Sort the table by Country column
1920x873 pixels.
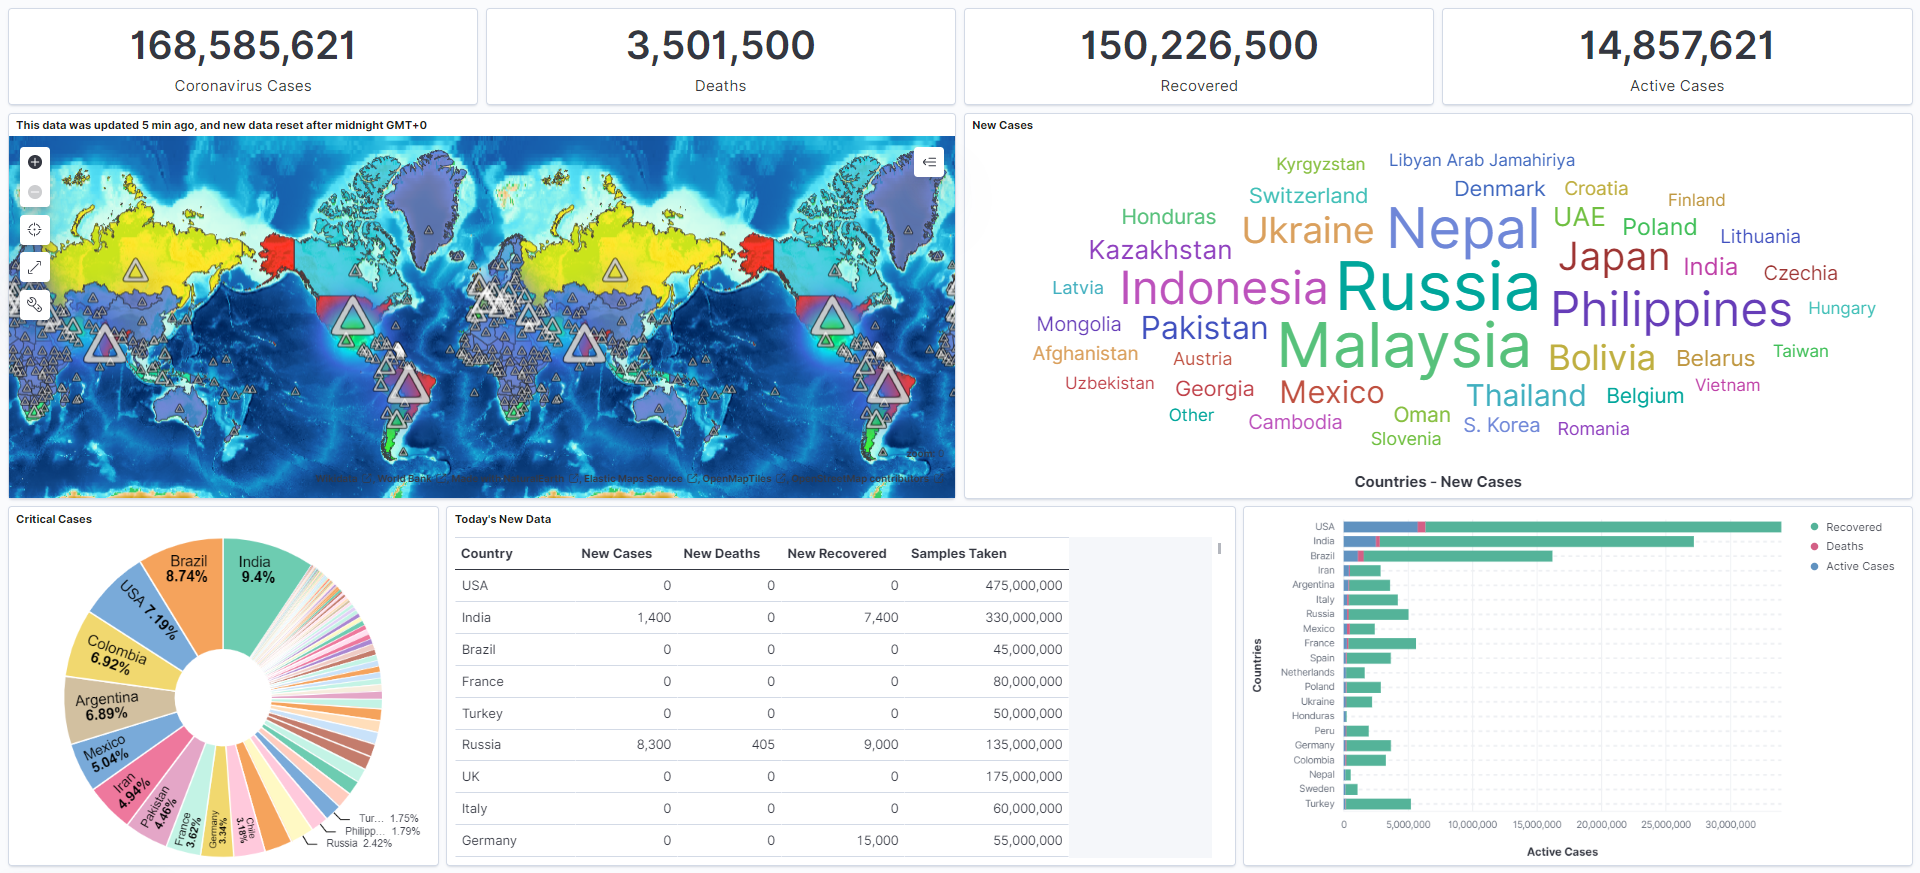(487, 554)
